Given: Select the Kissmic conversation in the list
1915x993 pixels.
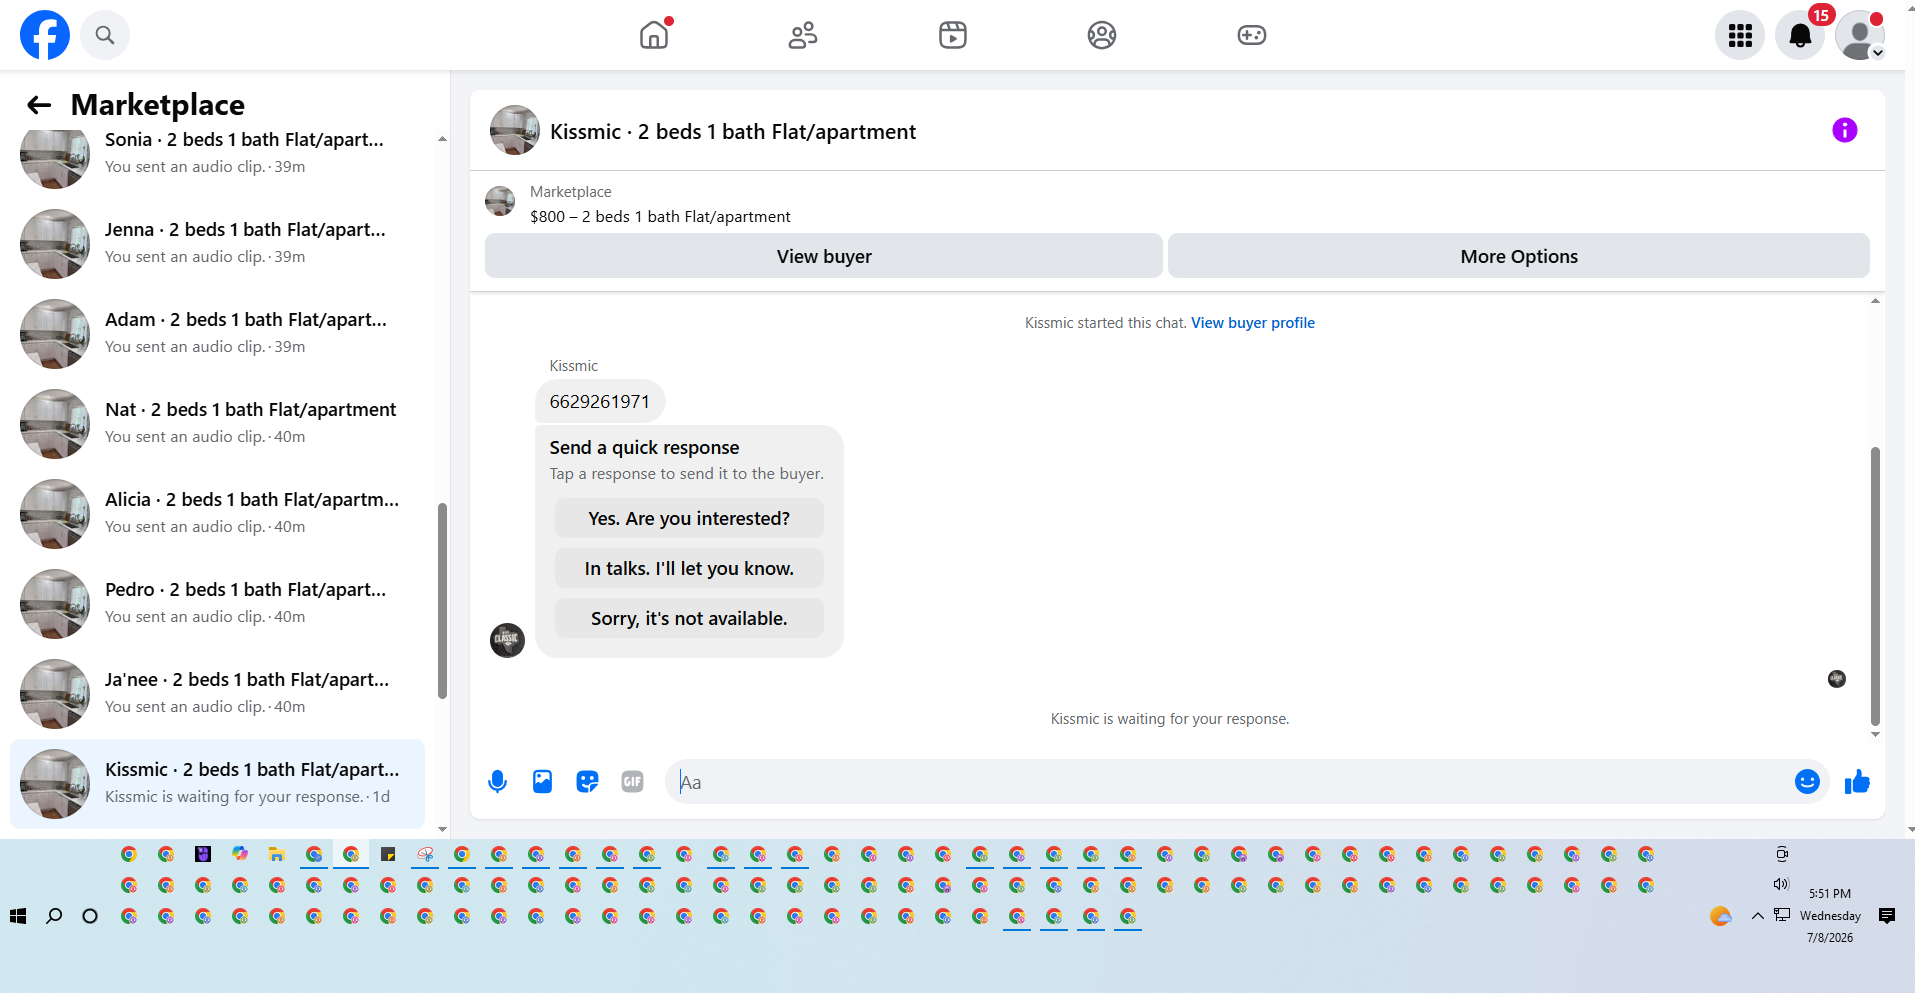Looking at the screenshot, I should click(x=217, y=783).
